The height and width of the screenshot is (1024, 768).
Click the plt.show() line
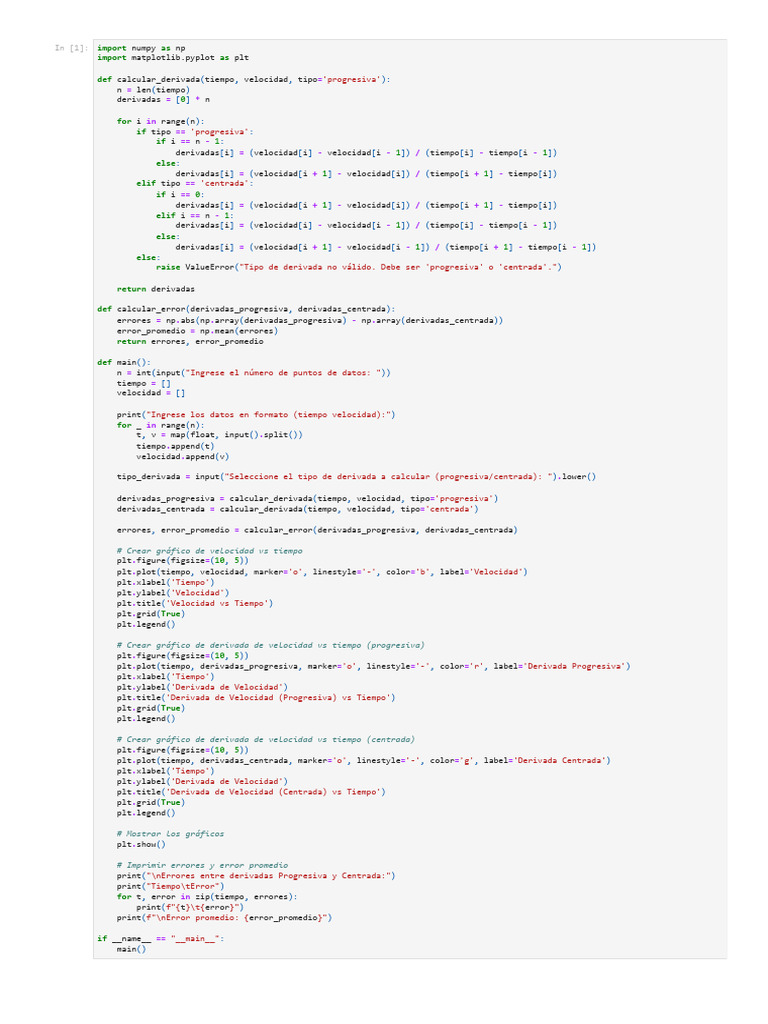click(141, 844)
